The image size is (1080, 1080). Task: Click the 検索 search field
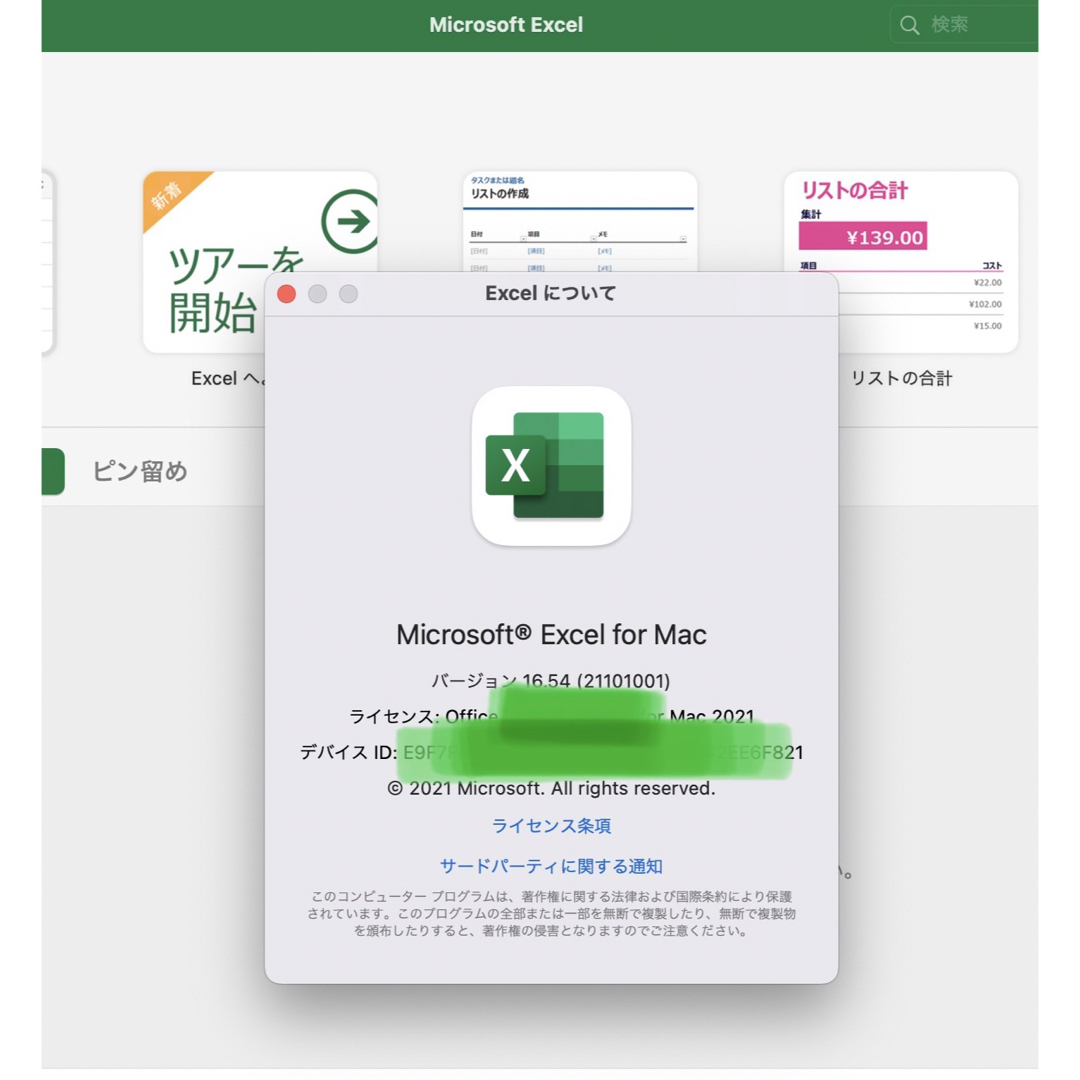pos(964,25)
